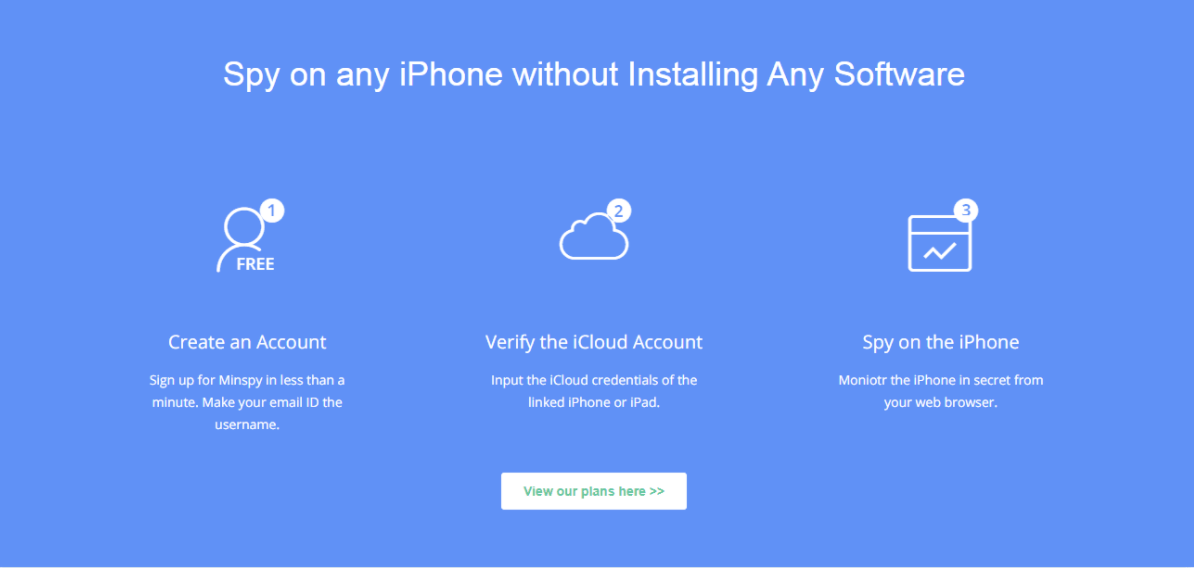Click the Input the iCloud credentials text
This screenshot has height=568, width=1194.
[594, 391]
